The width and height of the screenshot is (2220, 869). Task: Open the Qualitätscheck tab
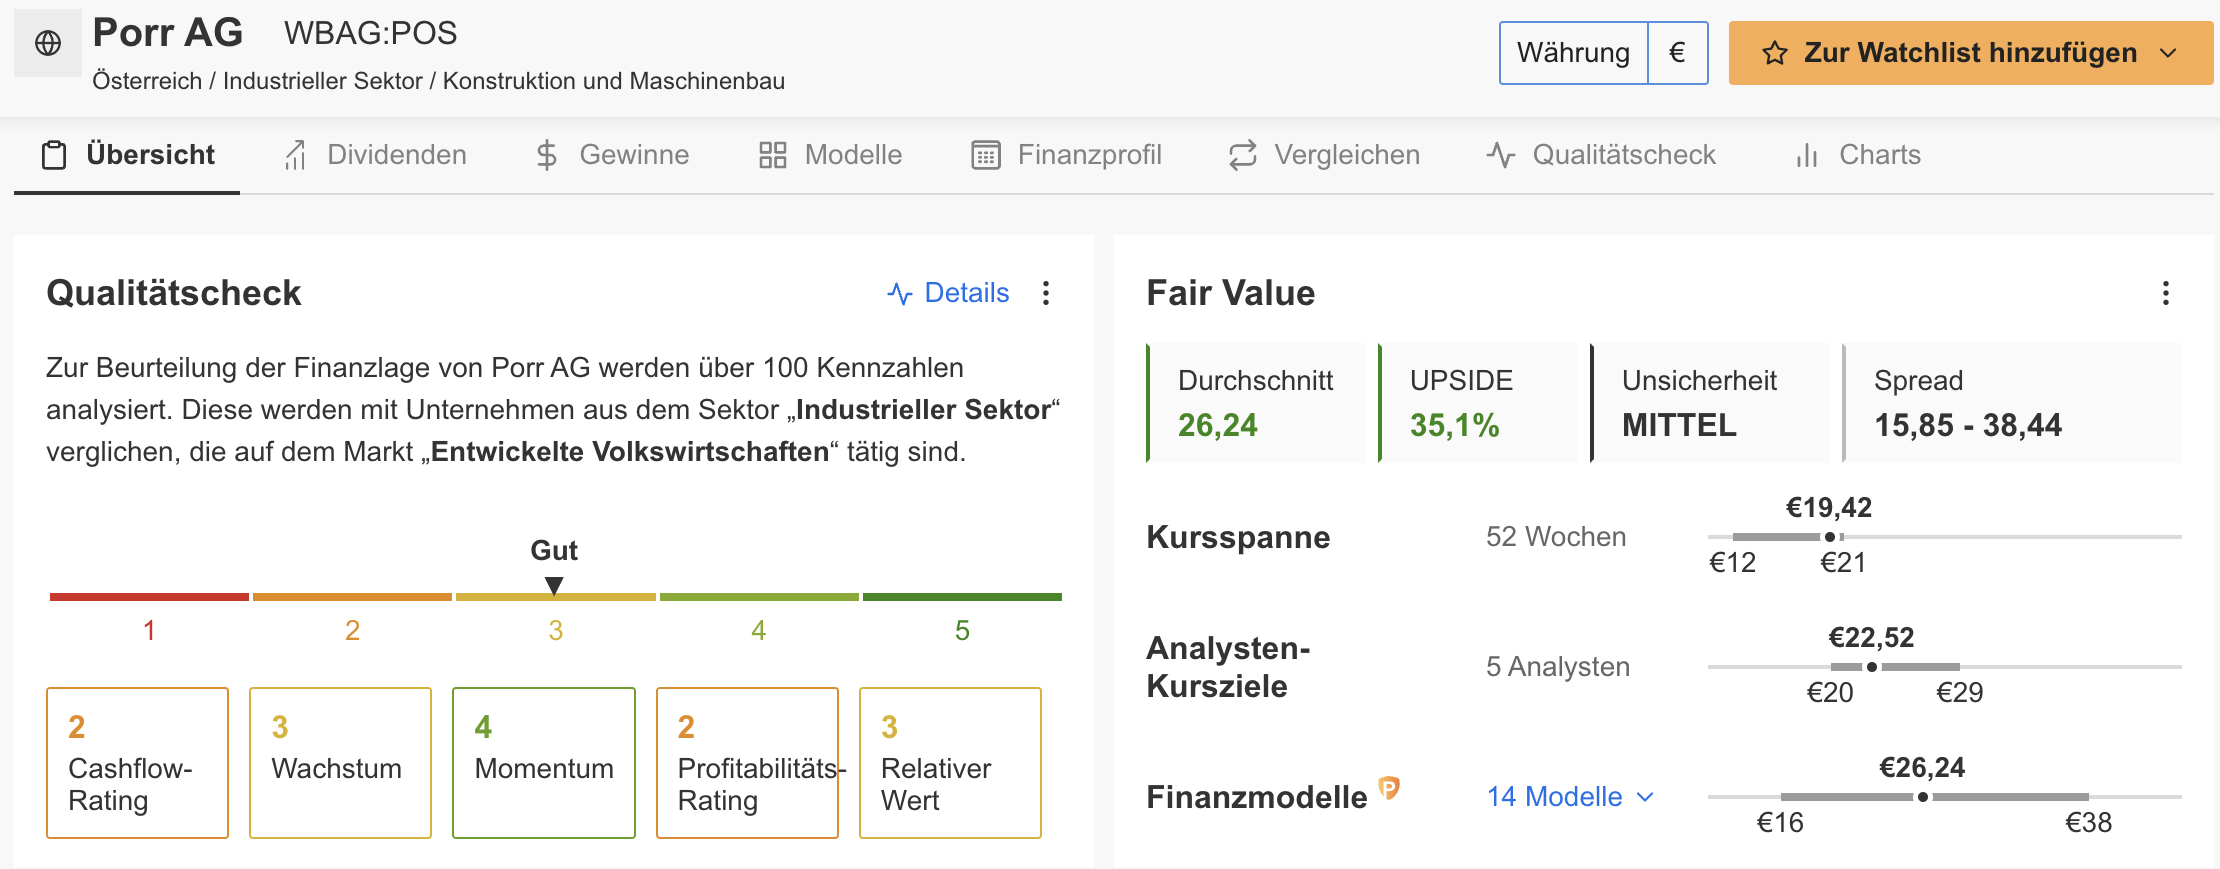click(1600, 155)
